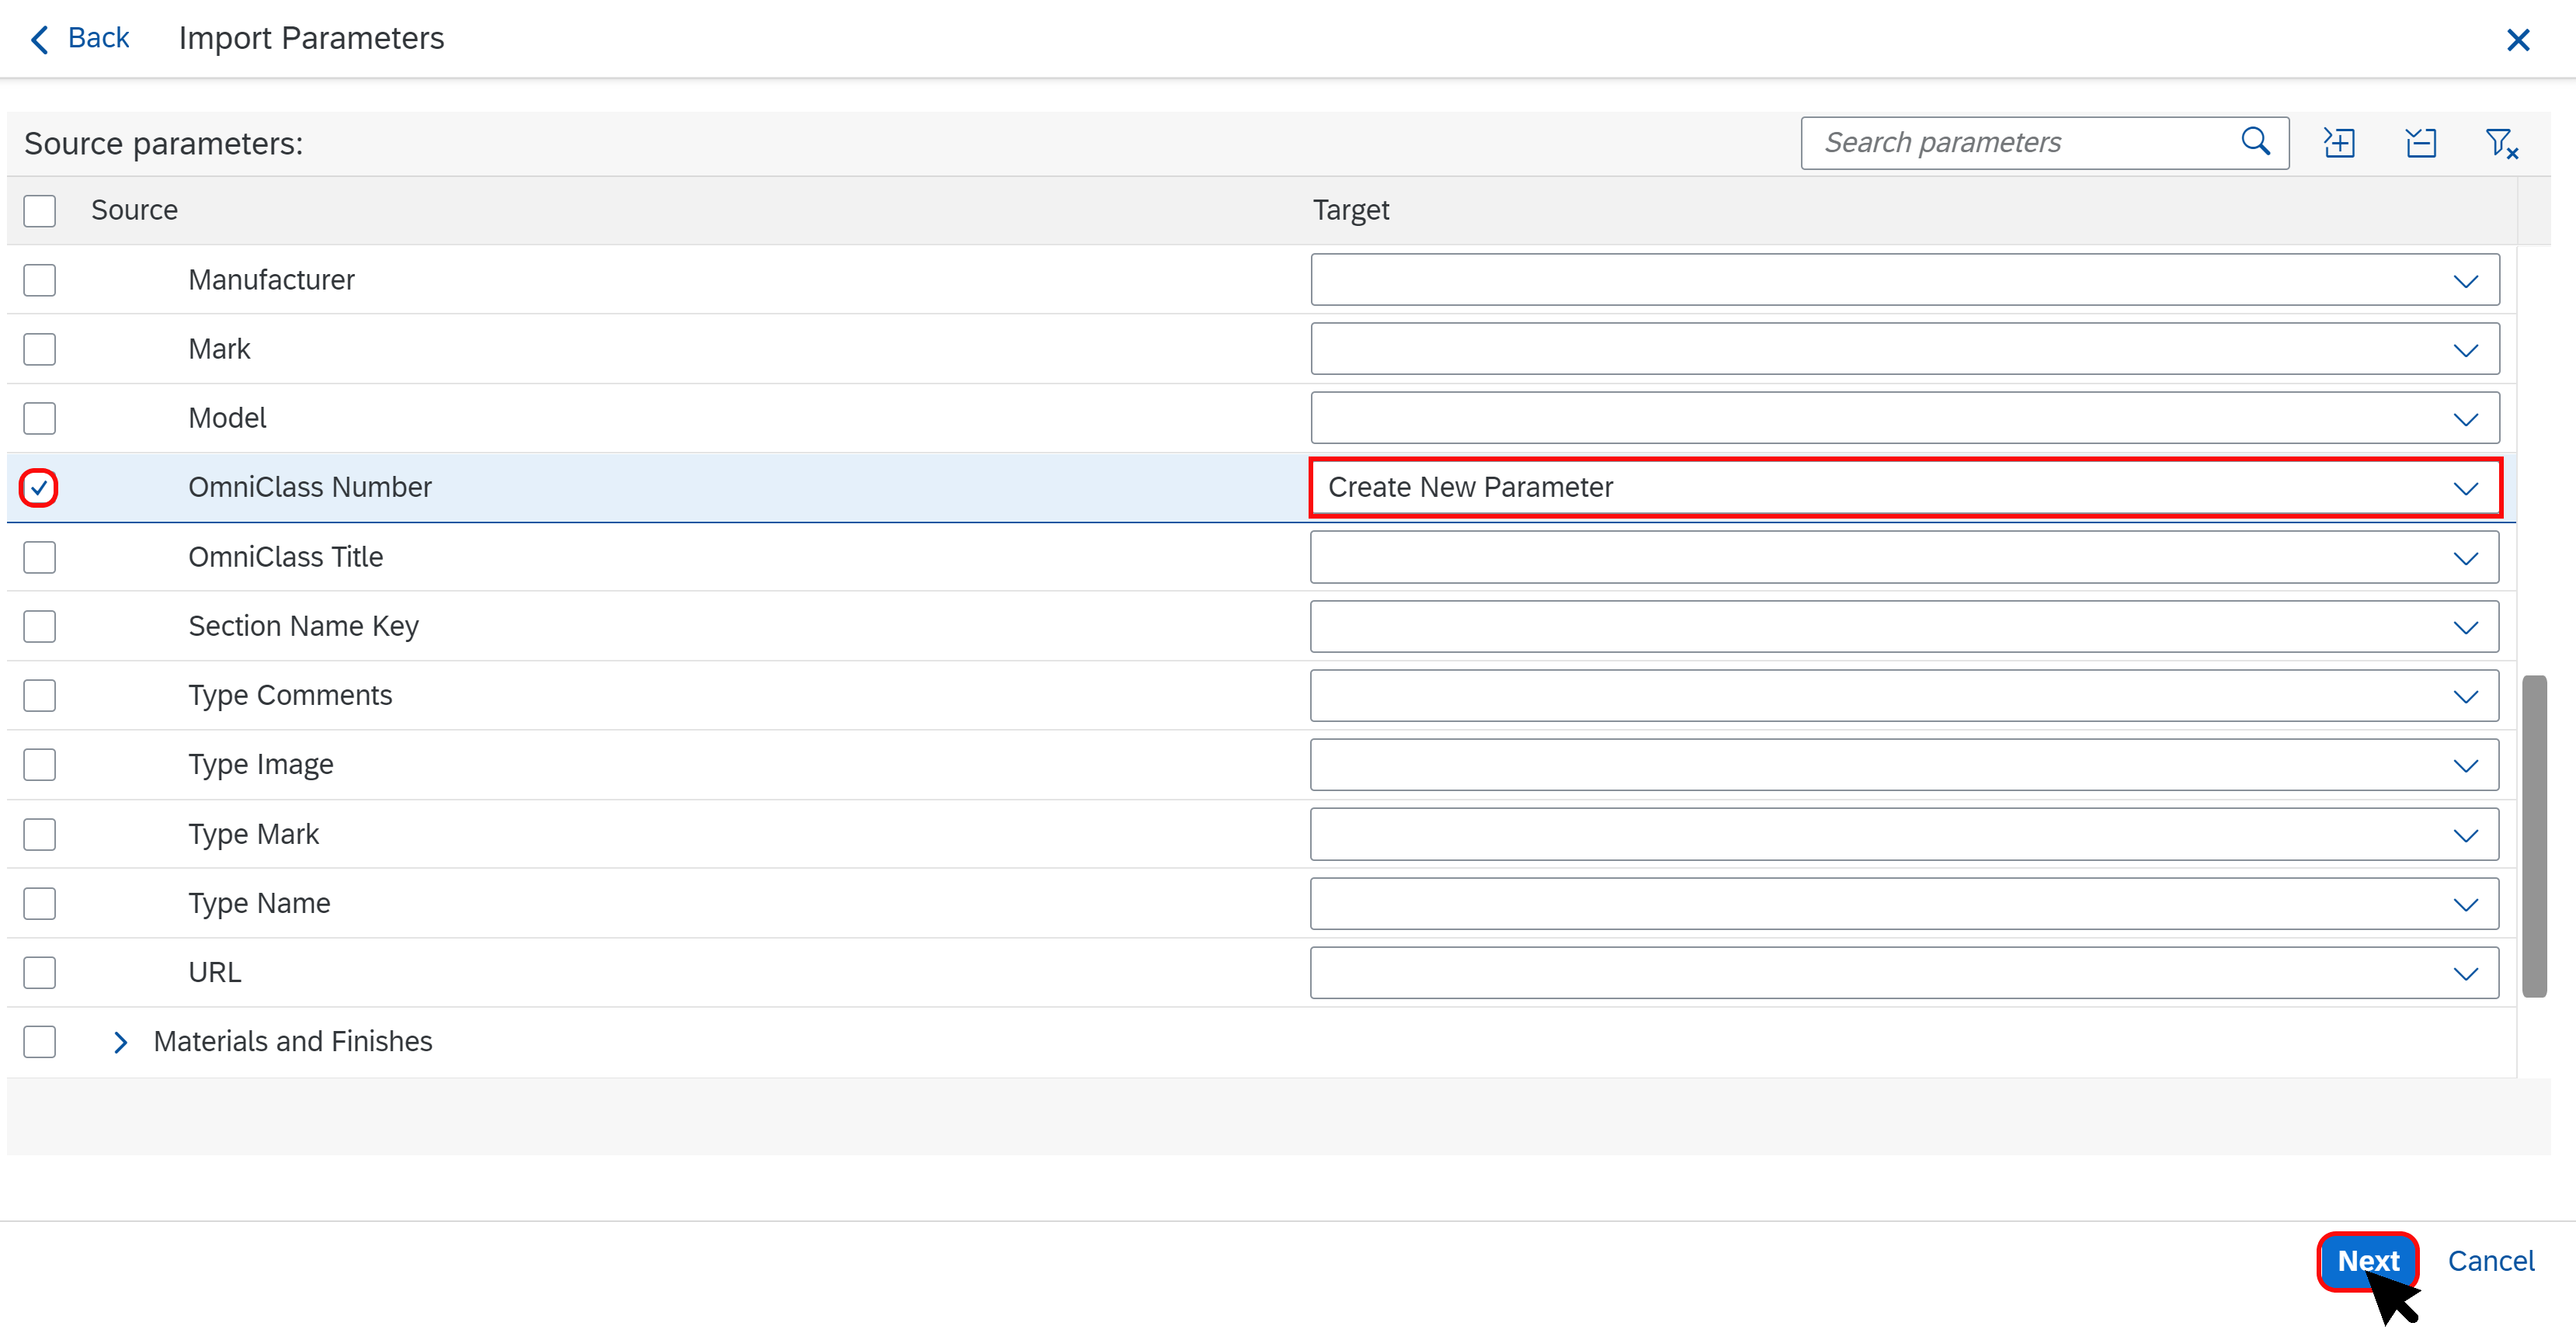2576x1333 pixels.
Task: Check the Mark row checkbox
Action: point(40,349)
